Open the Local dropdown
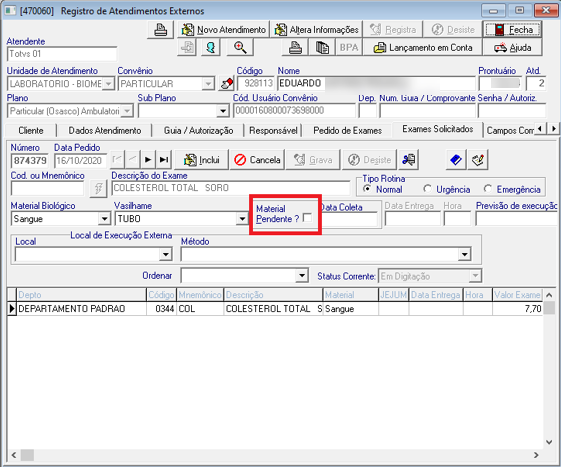Image resolution: width=561 pixels, height=467 pixels. pyautogui.click(x=165, y=254)
